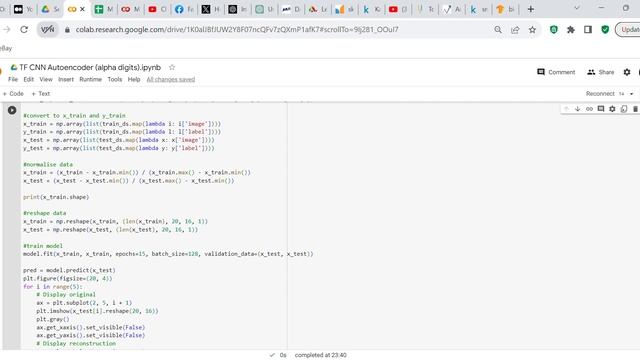
Task: Click the pred = model.predict(x_test) line
Action: coord(69,270)
